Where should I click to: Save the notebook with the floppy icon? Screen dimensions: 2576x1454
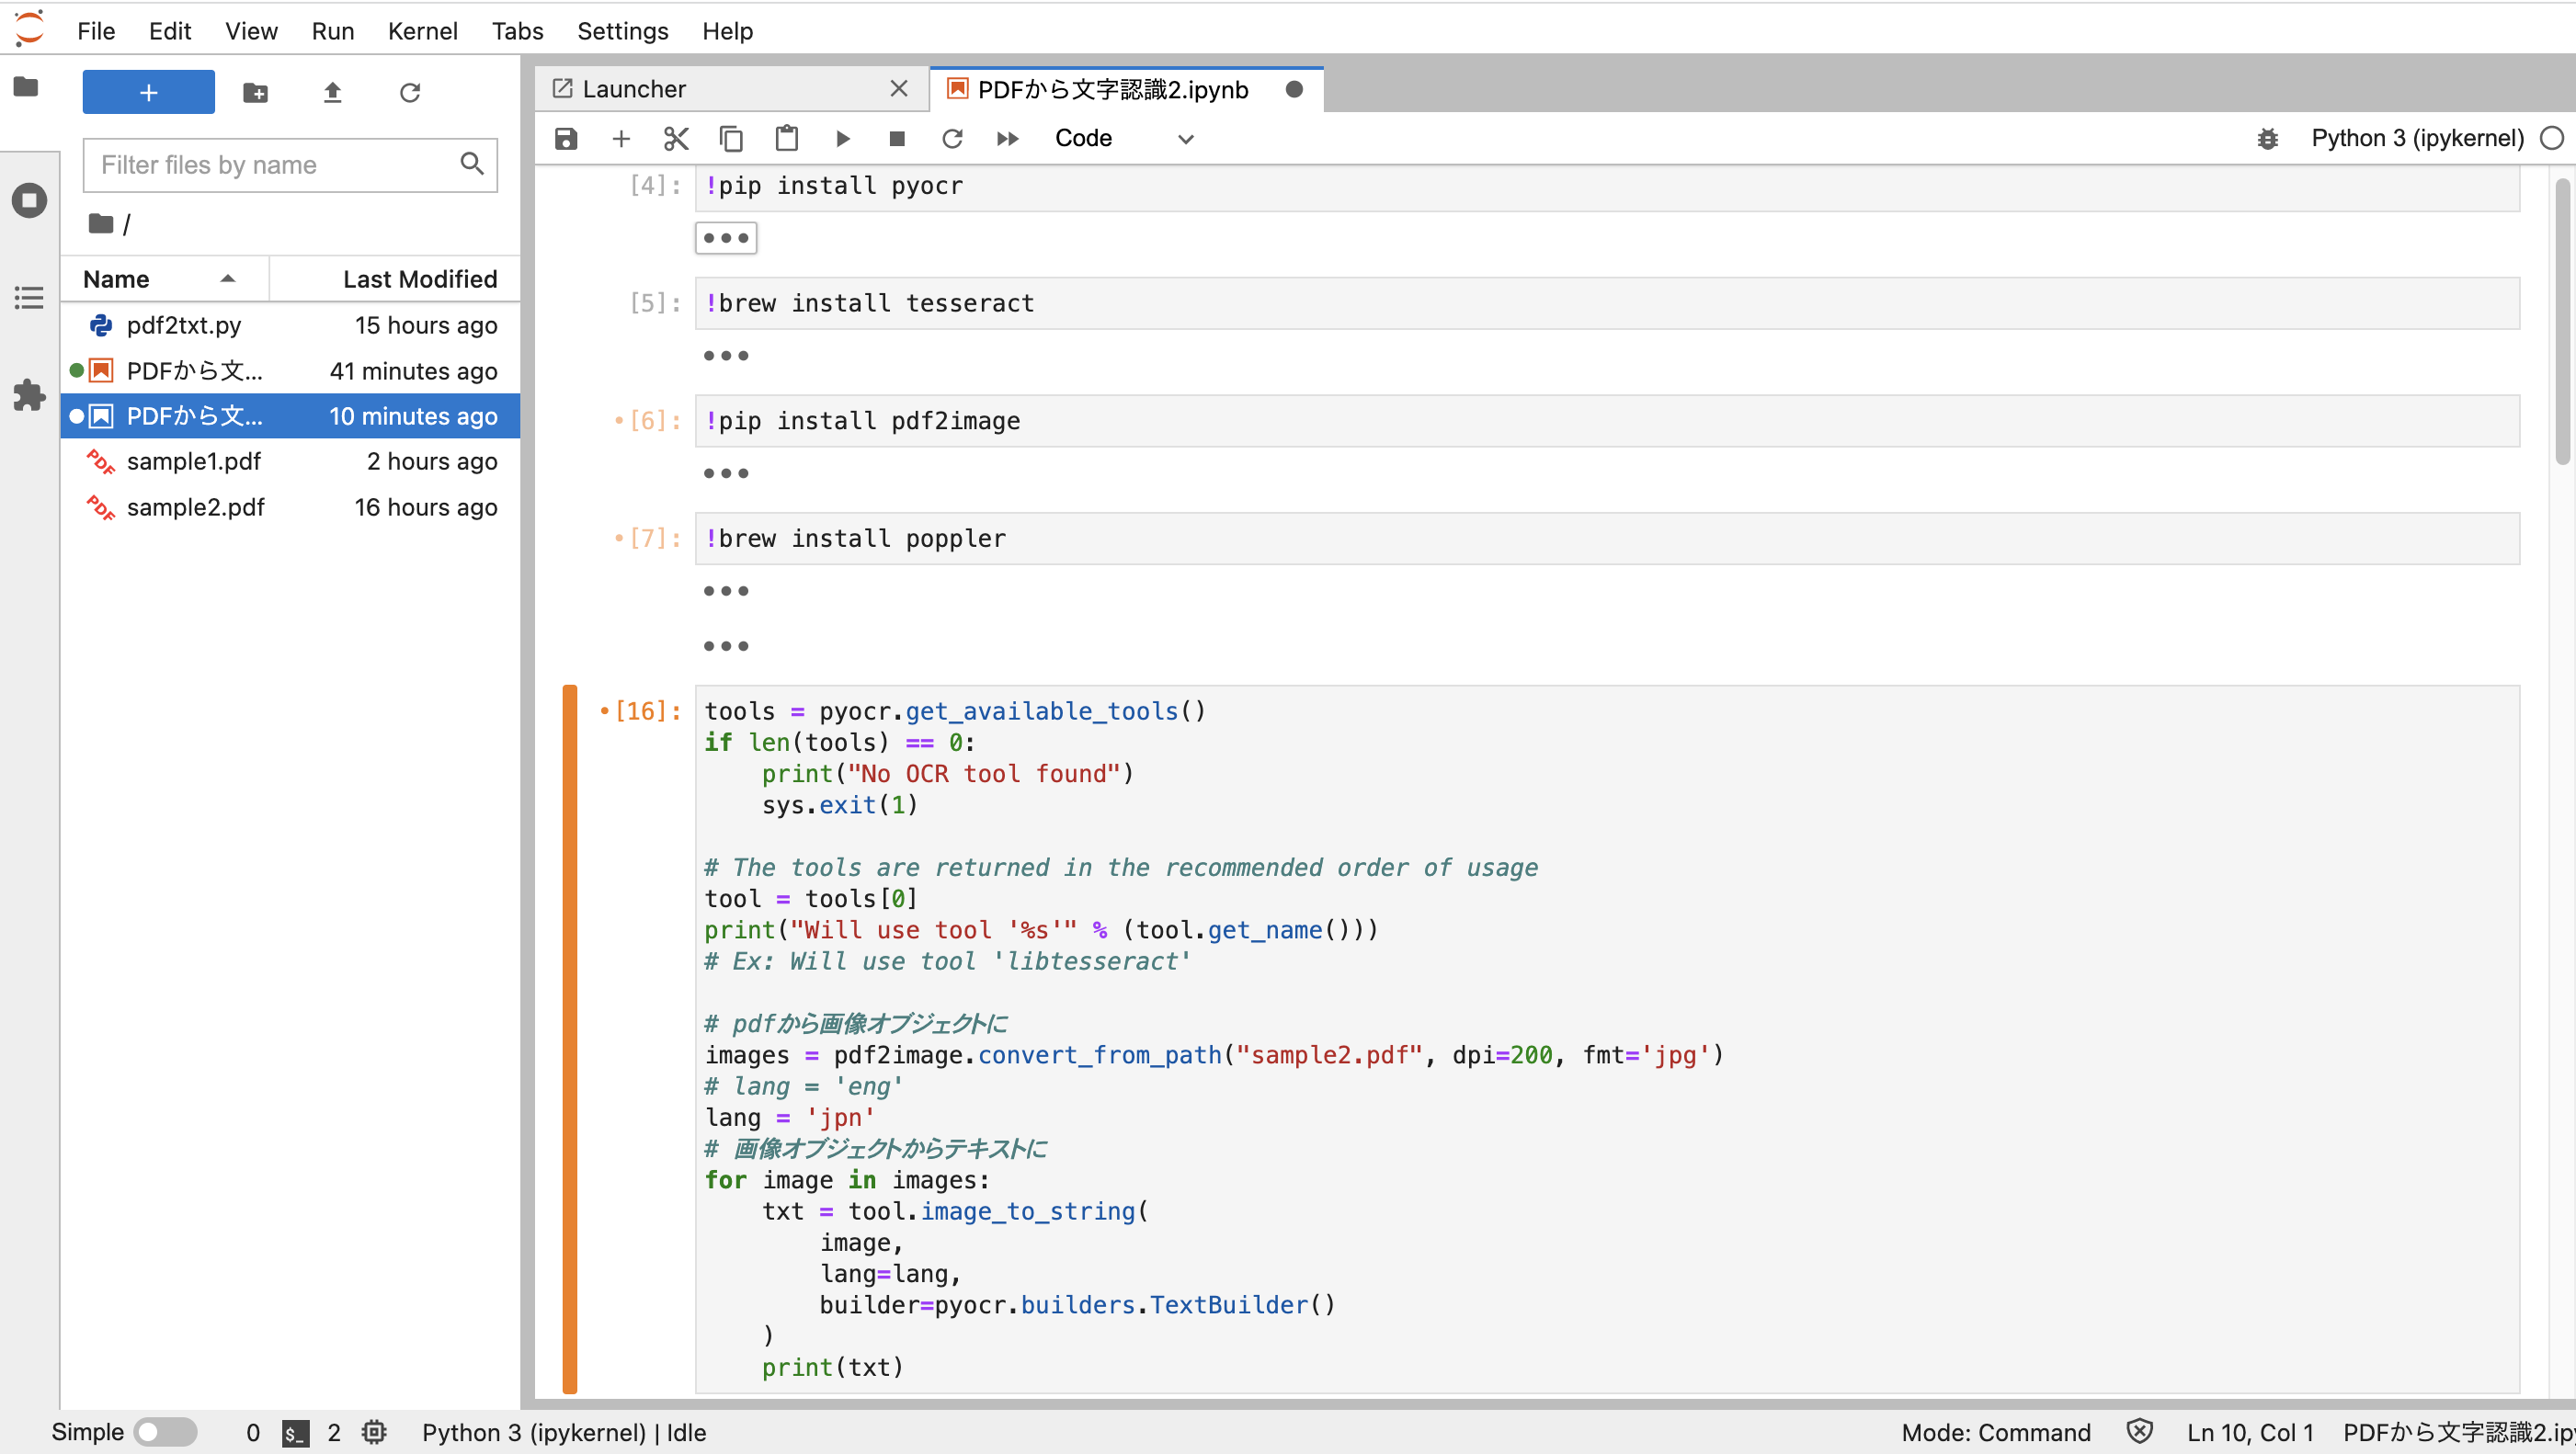(566, 139)
